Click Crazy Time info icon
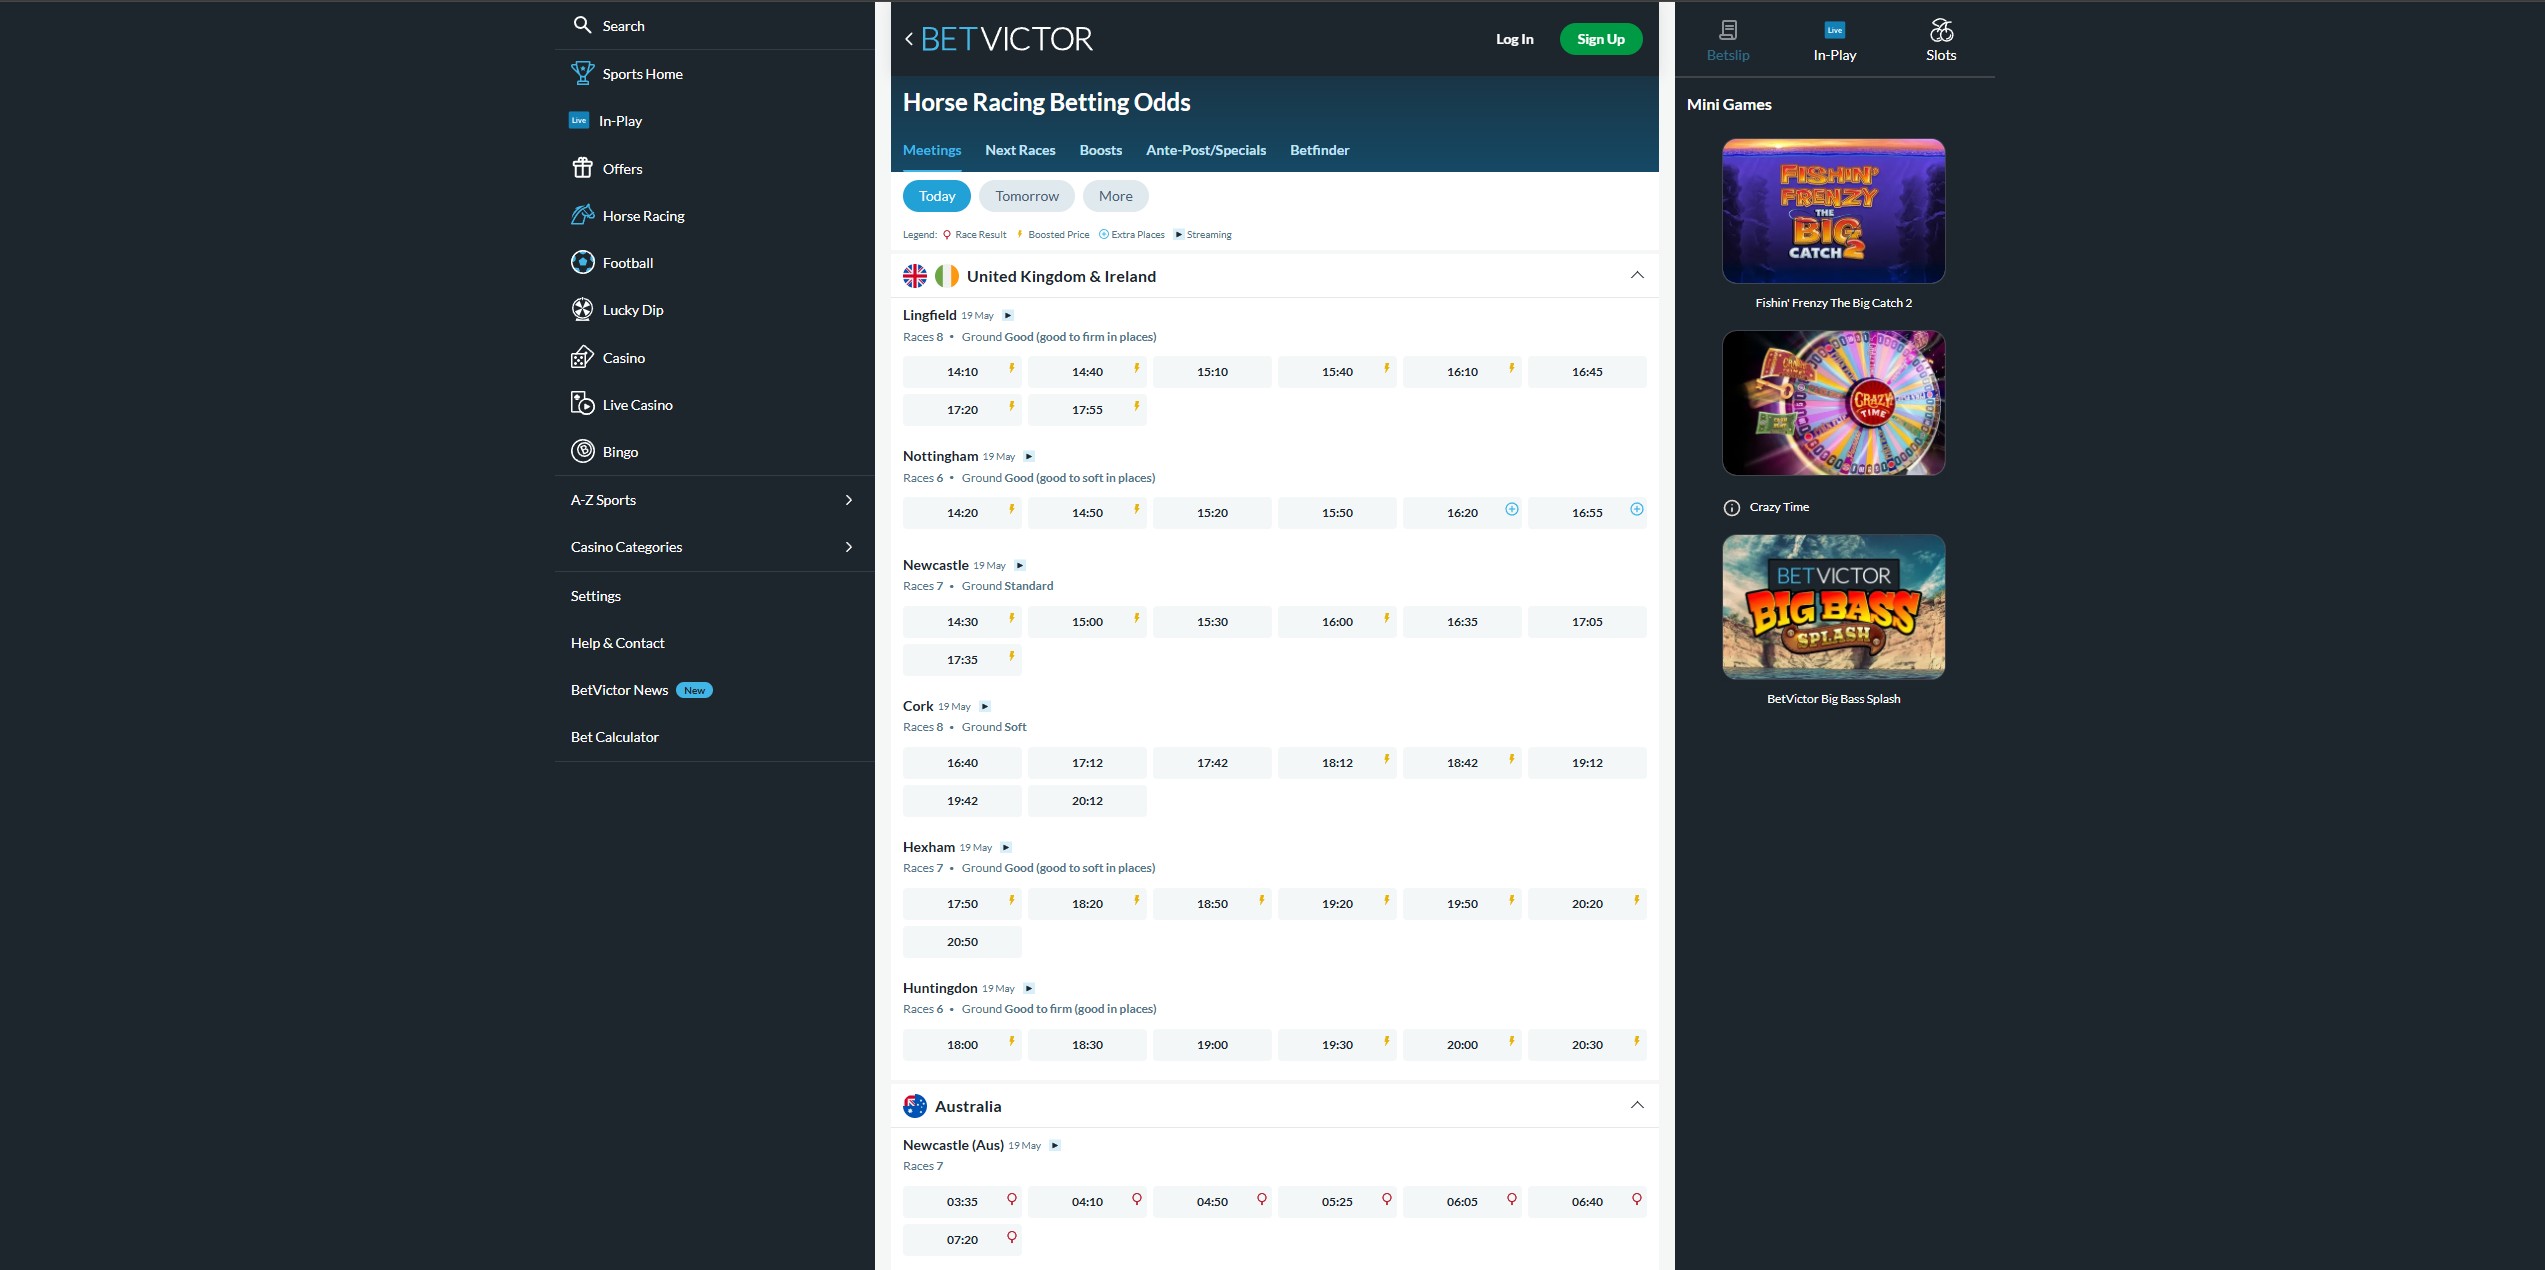This screenshot has width=2545, height=1270. [1731, 507]
